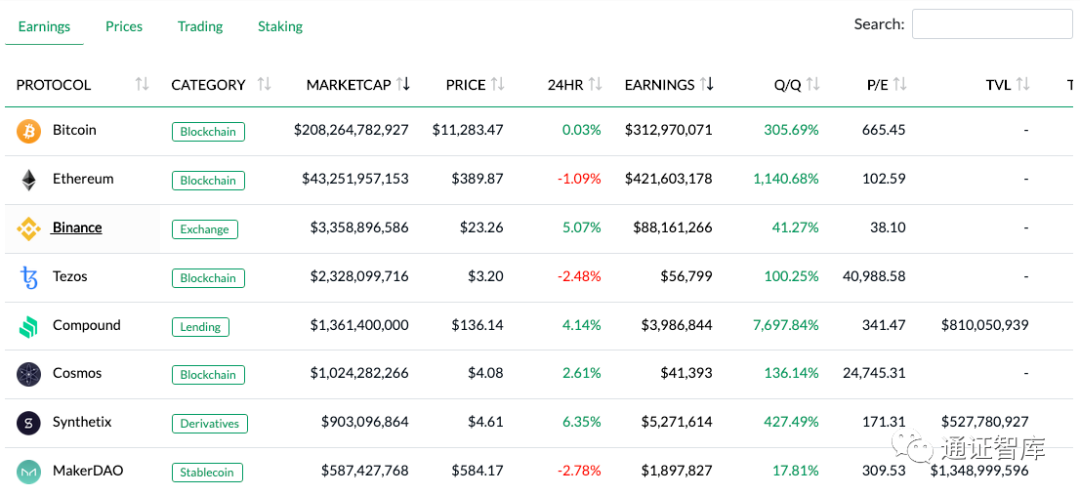Sort table by Earnings column
The height and width of the screenshot is (495, 1080).
[668, 85]
